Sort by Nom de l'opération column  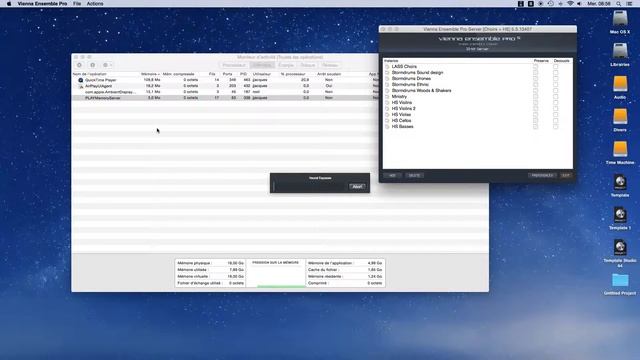pos(89,74)
